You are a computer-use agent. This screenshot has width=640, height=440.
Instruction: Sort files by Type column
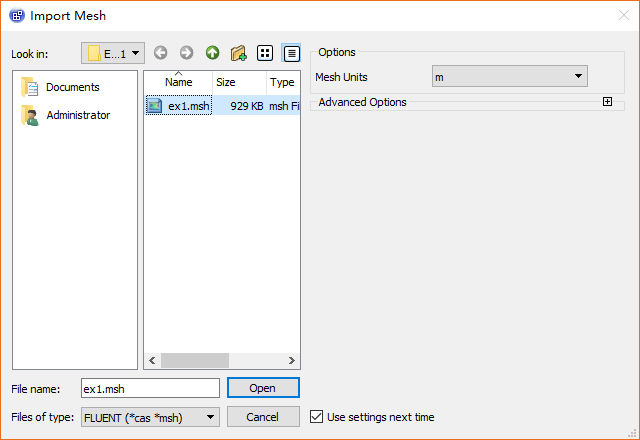tap(283, 82)
